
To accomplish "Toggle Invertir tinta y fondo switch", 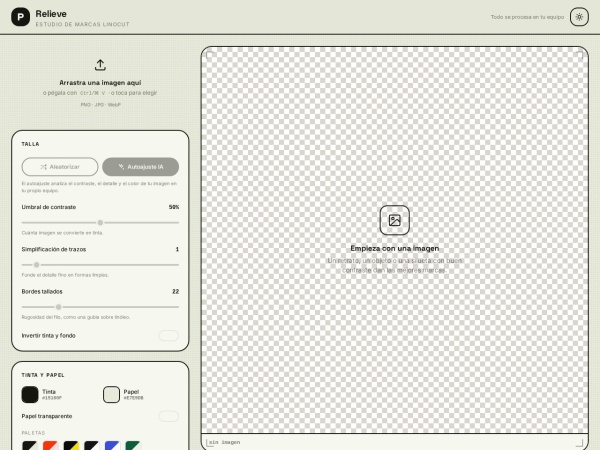I will point(169,336).
